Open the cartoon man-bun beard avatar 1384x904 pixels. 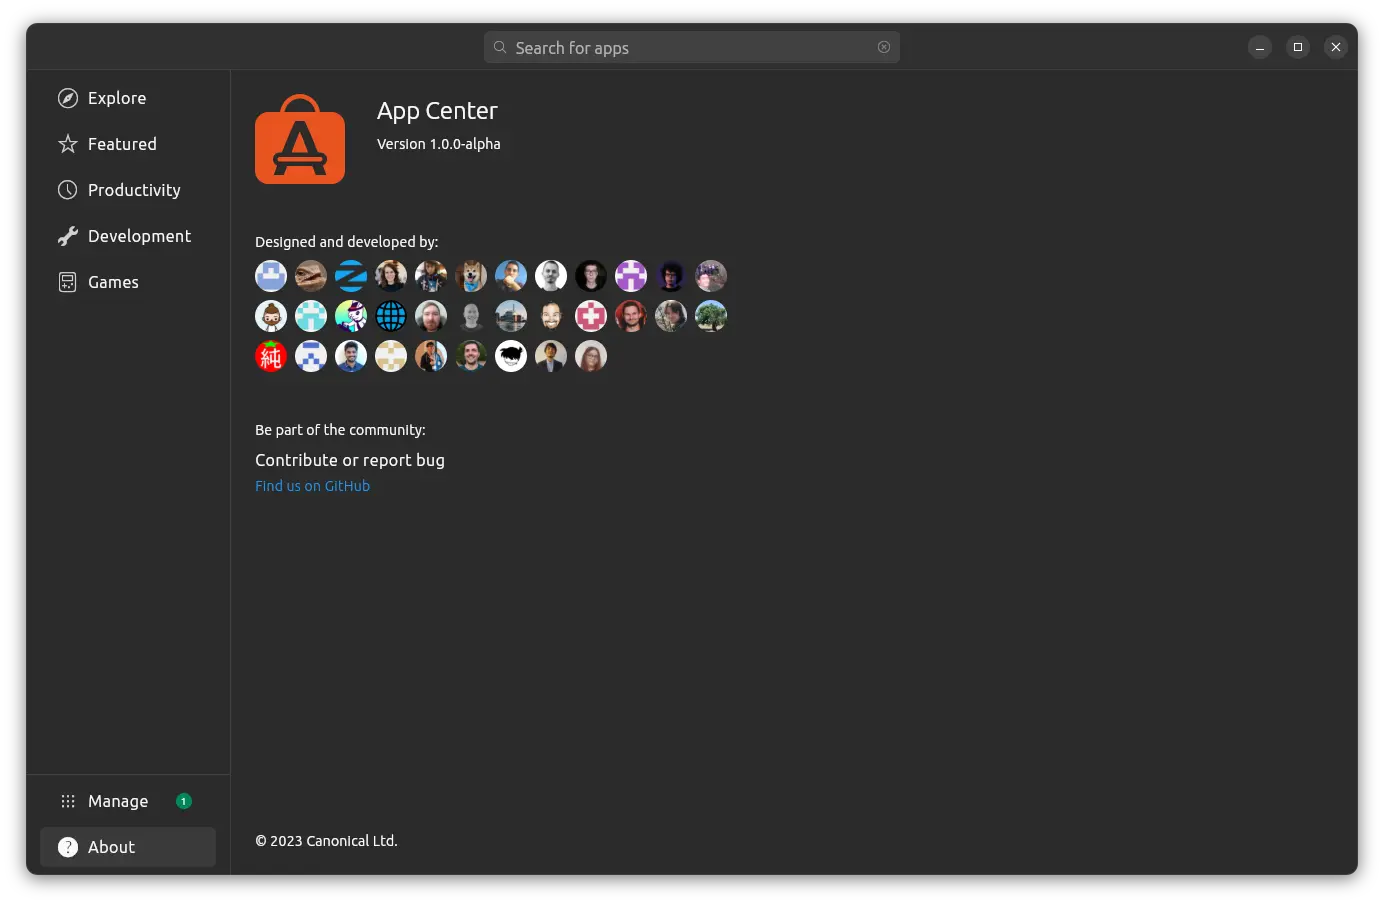pyautogui.click(x=271, y=316)
